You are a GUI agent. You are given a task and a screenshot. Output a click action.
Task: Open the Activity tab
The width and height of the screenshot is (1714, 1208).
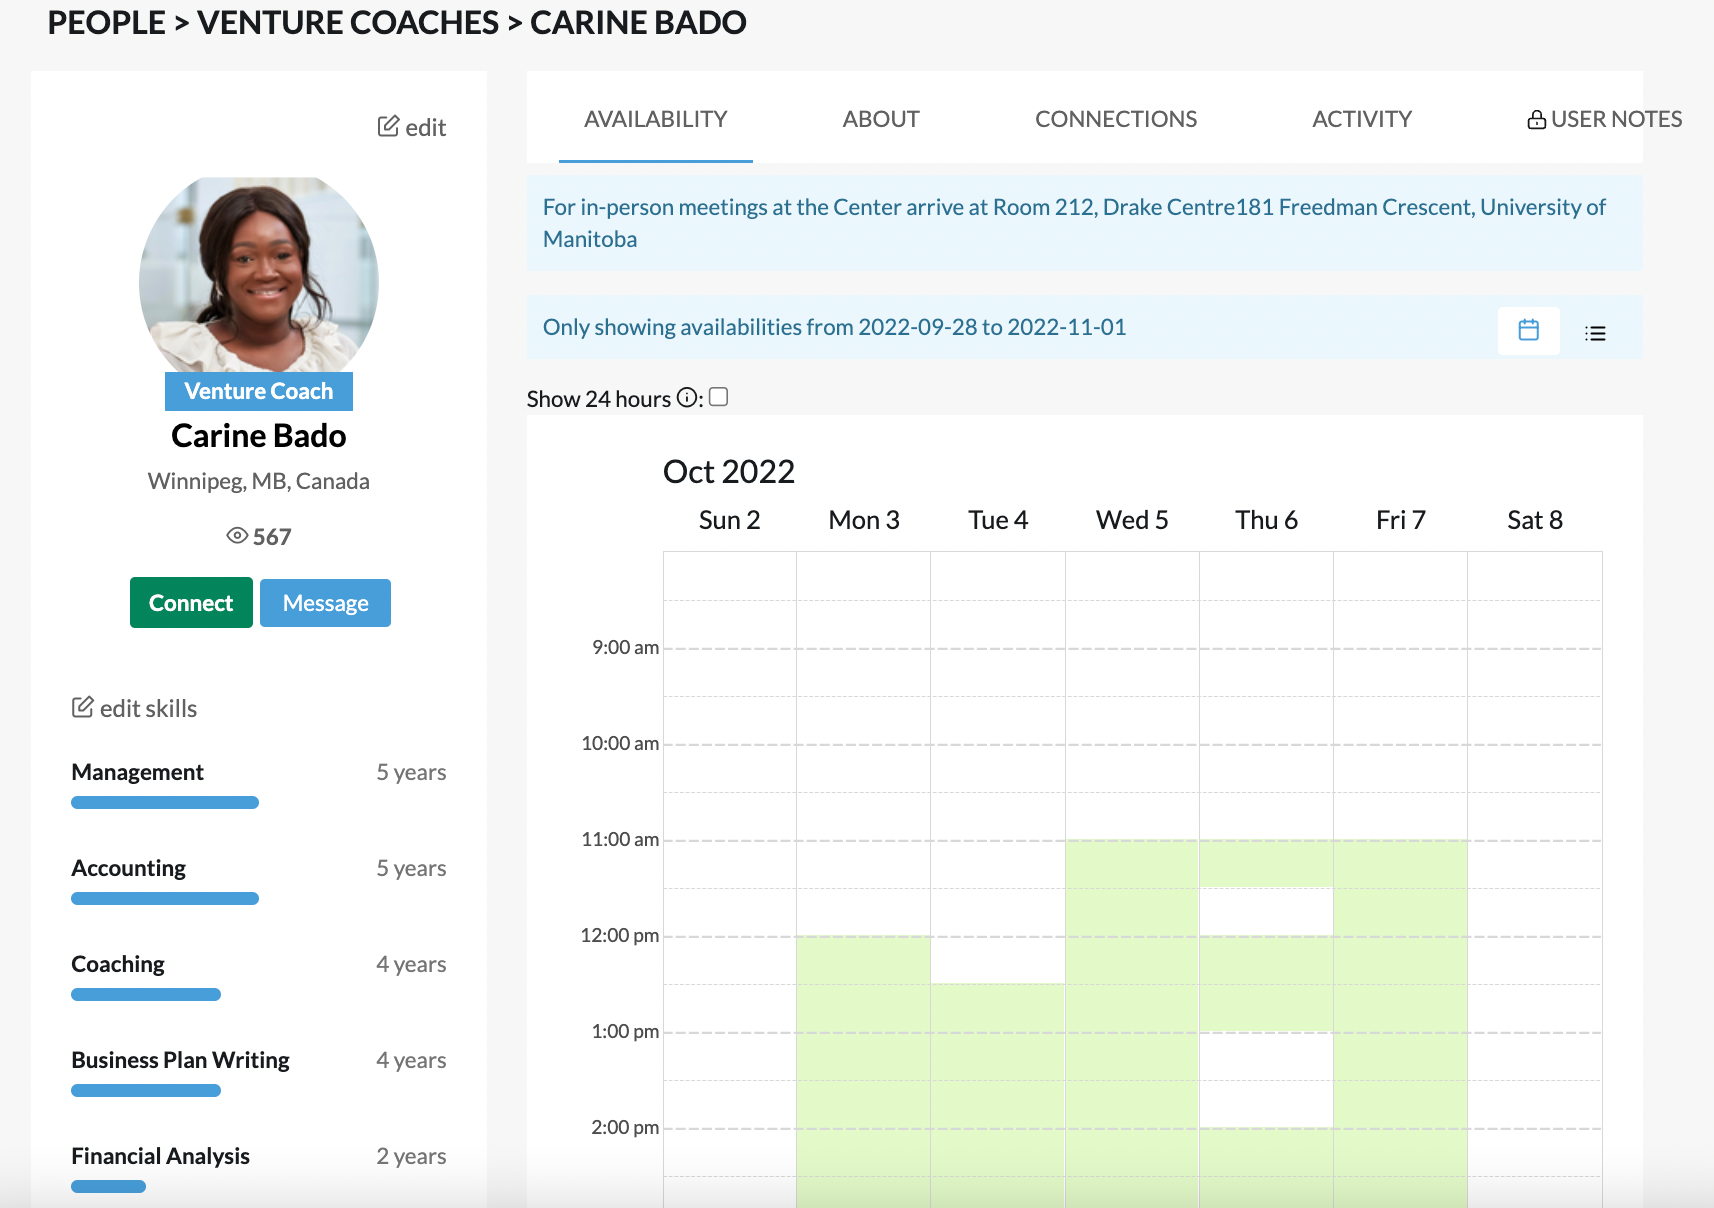tap(1362, 119)
